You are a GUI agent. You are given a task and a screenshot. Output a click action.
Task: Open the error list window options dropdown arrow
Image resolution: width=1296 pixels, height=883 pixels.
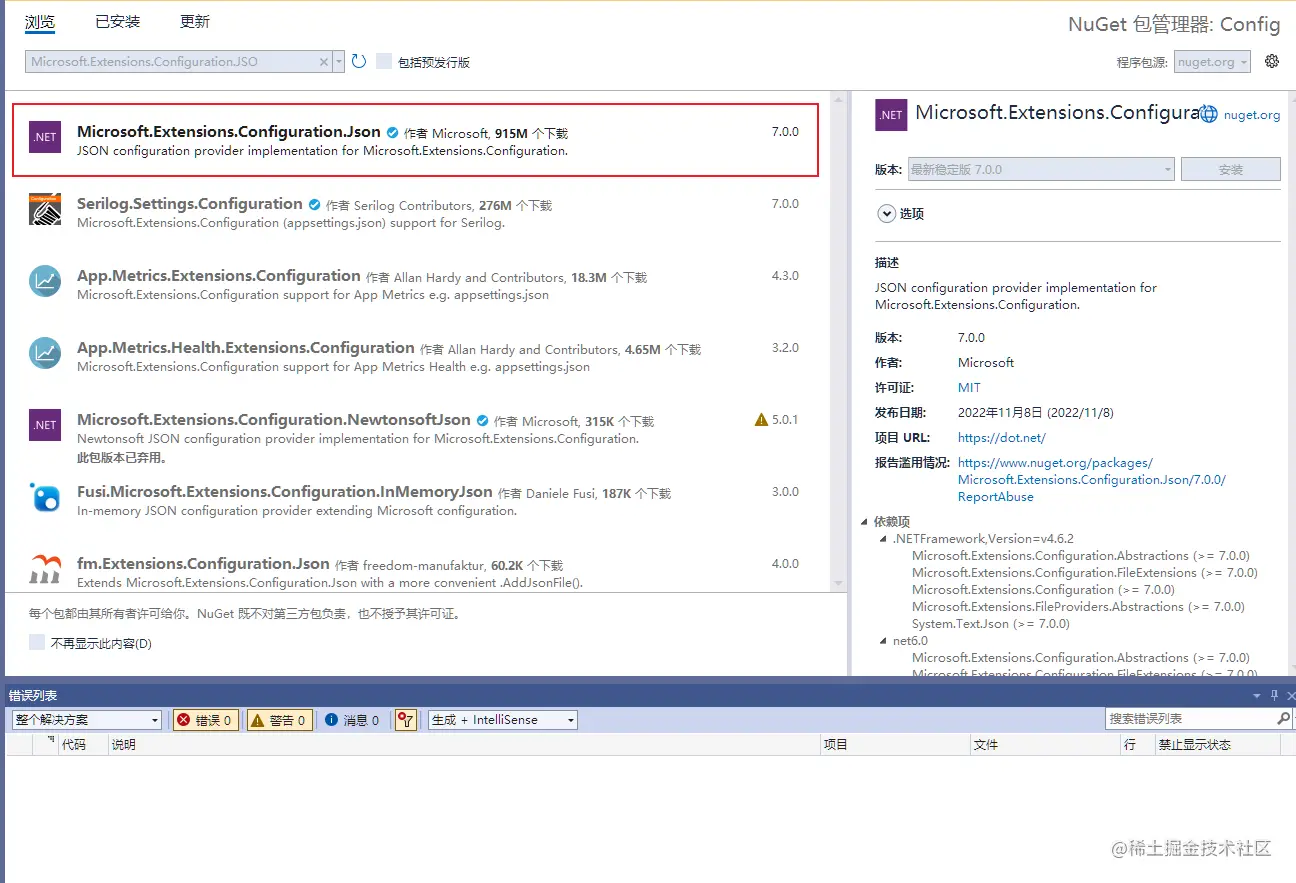pos(1257,696)
